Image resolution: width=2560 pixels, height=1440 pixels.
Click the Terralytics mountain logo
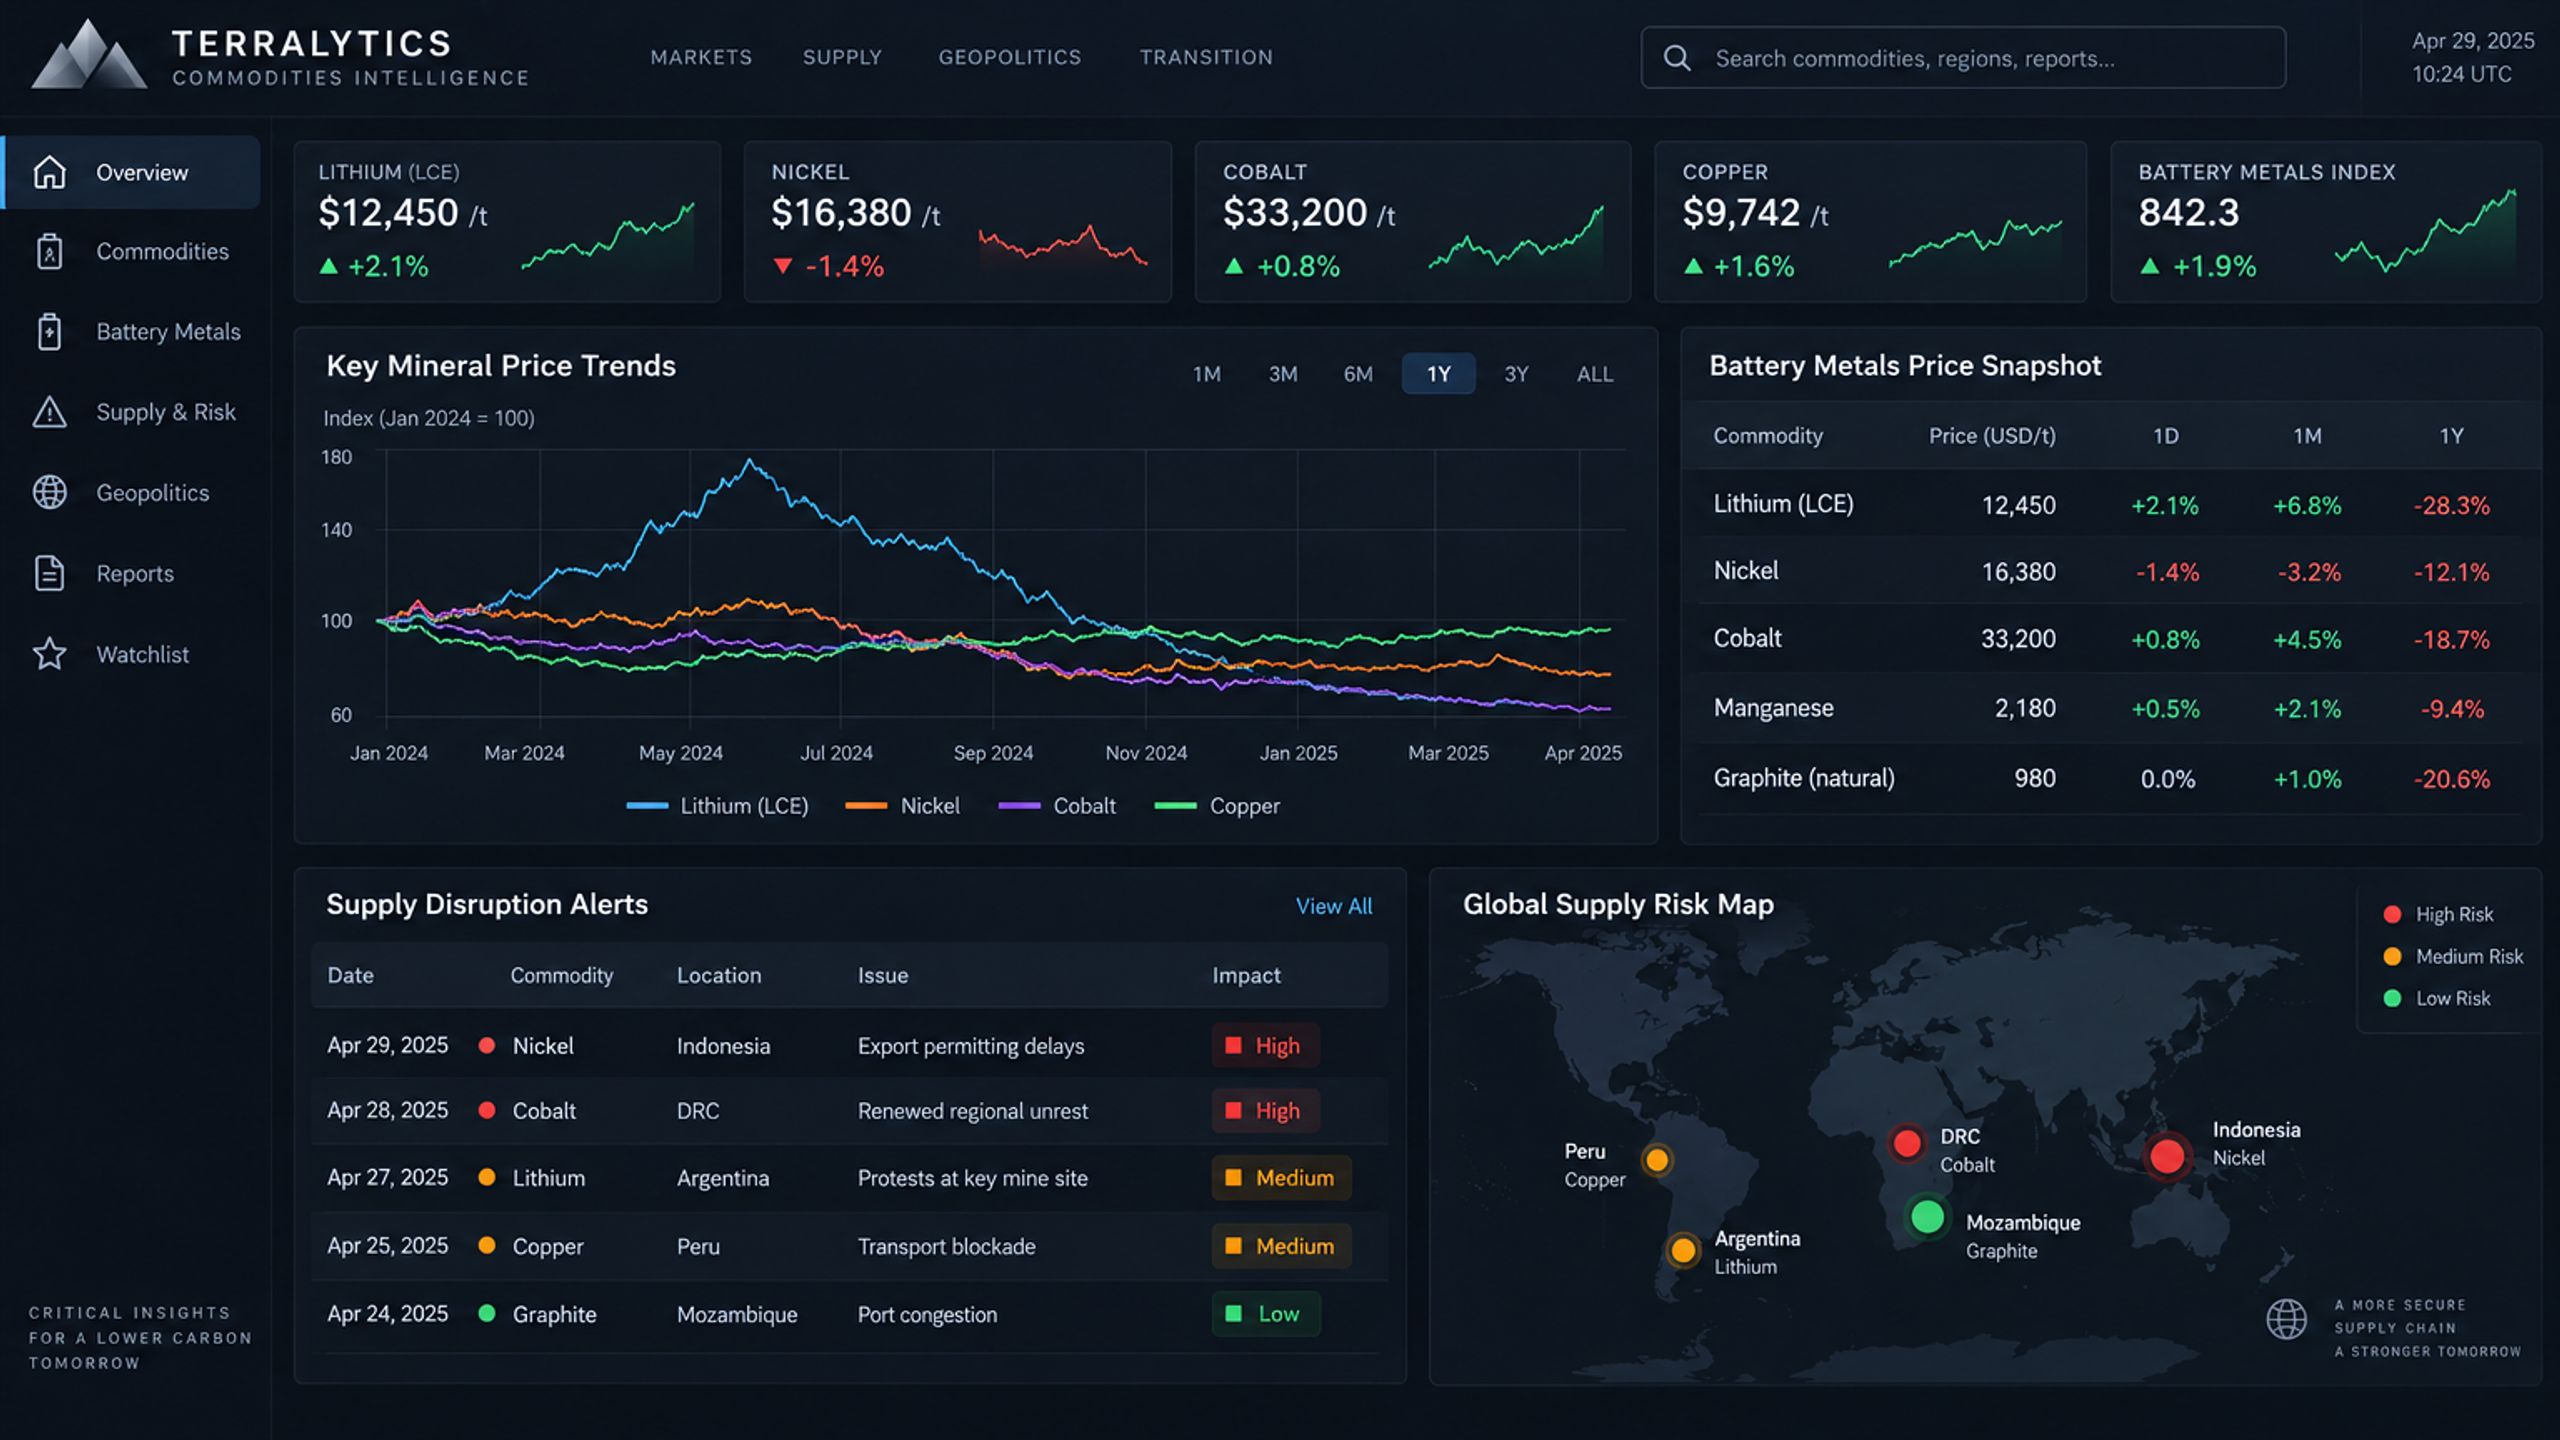[88, 54]
